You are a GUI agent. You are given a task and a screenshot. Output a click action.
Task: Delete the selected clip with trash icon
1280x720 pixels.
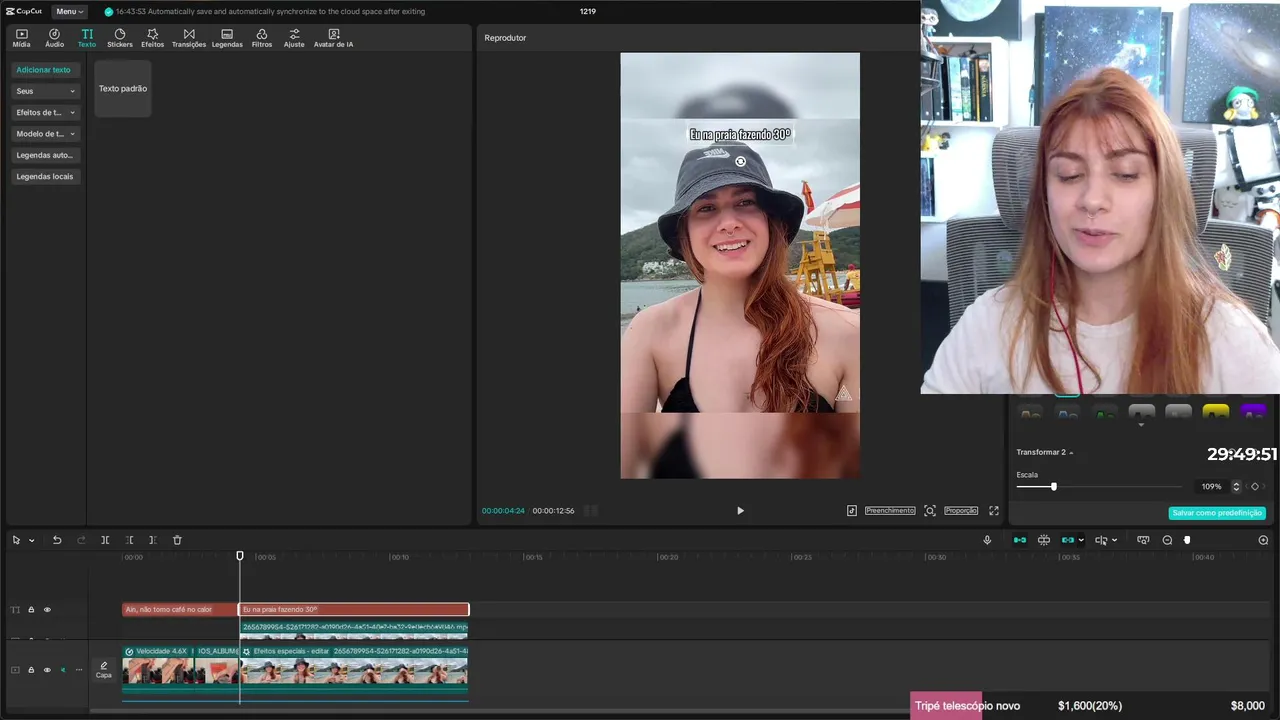pyautogui.click(x=177, y=540)
